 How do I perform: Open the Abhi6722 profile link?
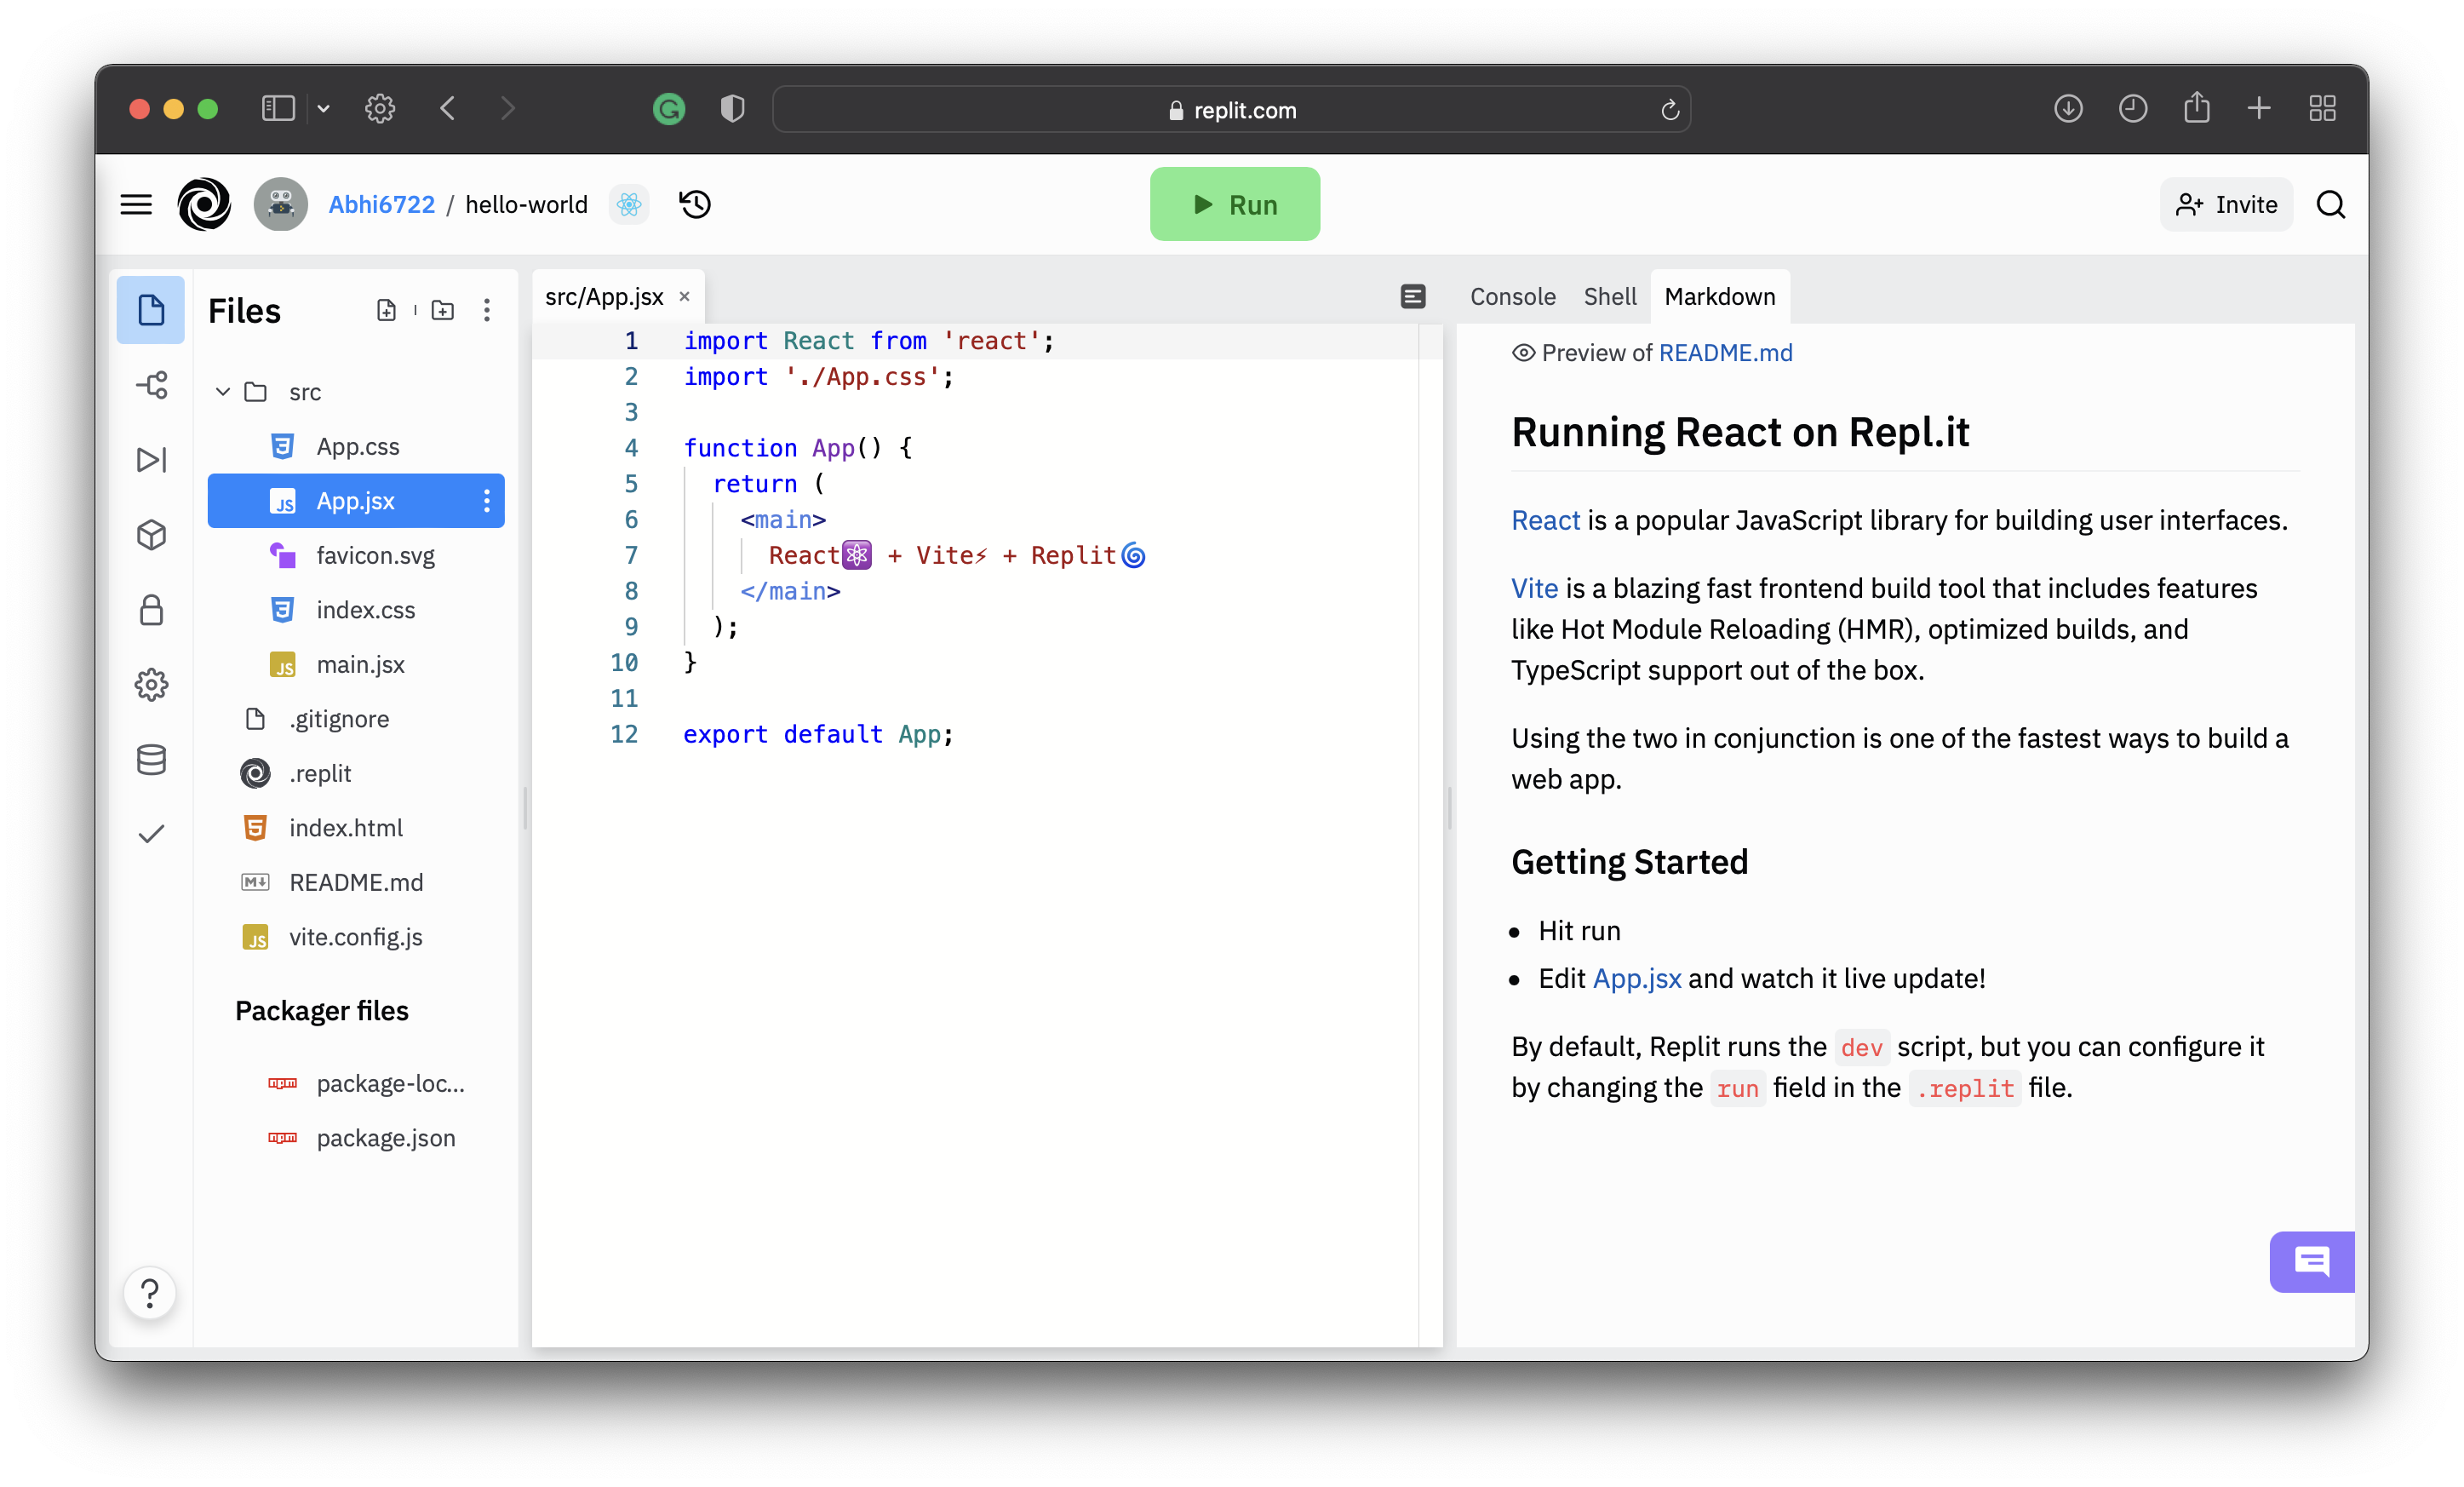(x=381, y=204)
